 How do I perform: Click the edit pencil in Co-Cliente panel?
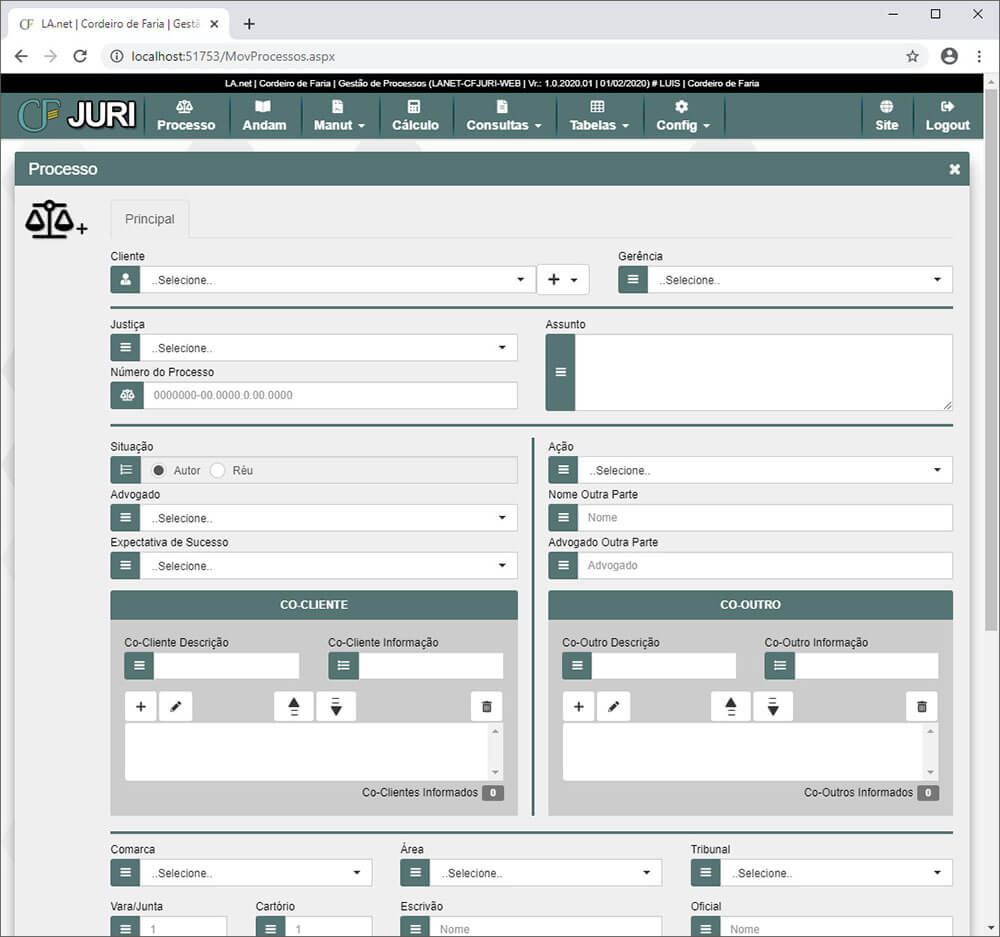176,707
